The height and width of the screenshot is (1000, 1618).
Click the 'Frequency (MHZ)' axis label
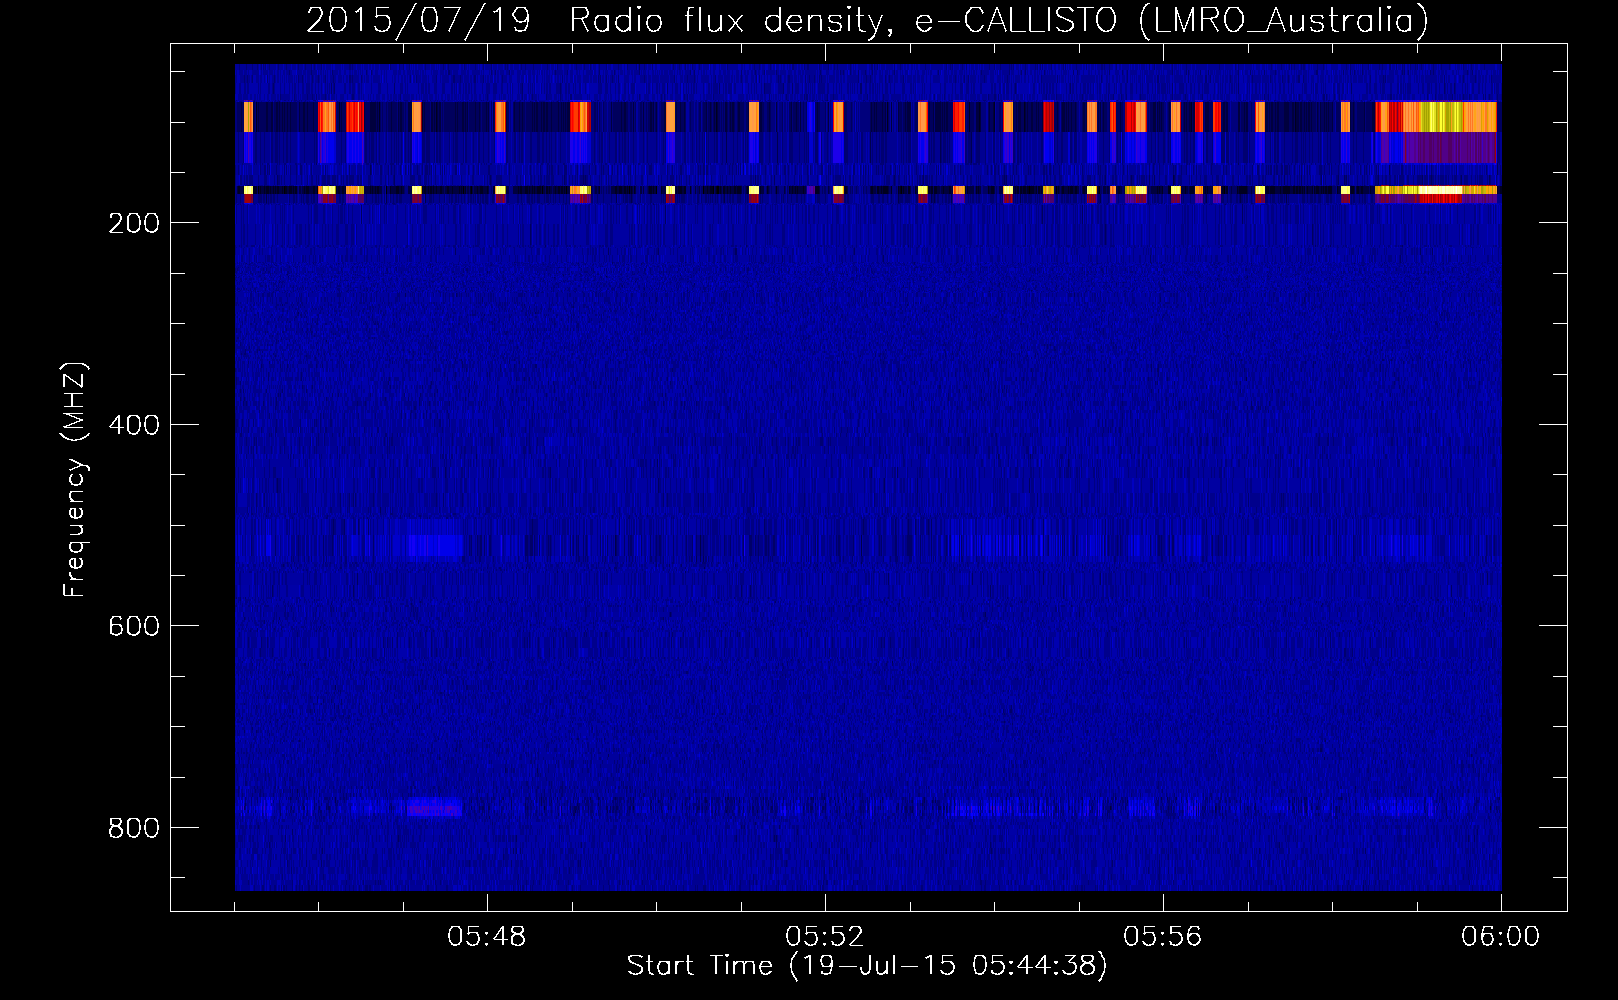(75, 479)
